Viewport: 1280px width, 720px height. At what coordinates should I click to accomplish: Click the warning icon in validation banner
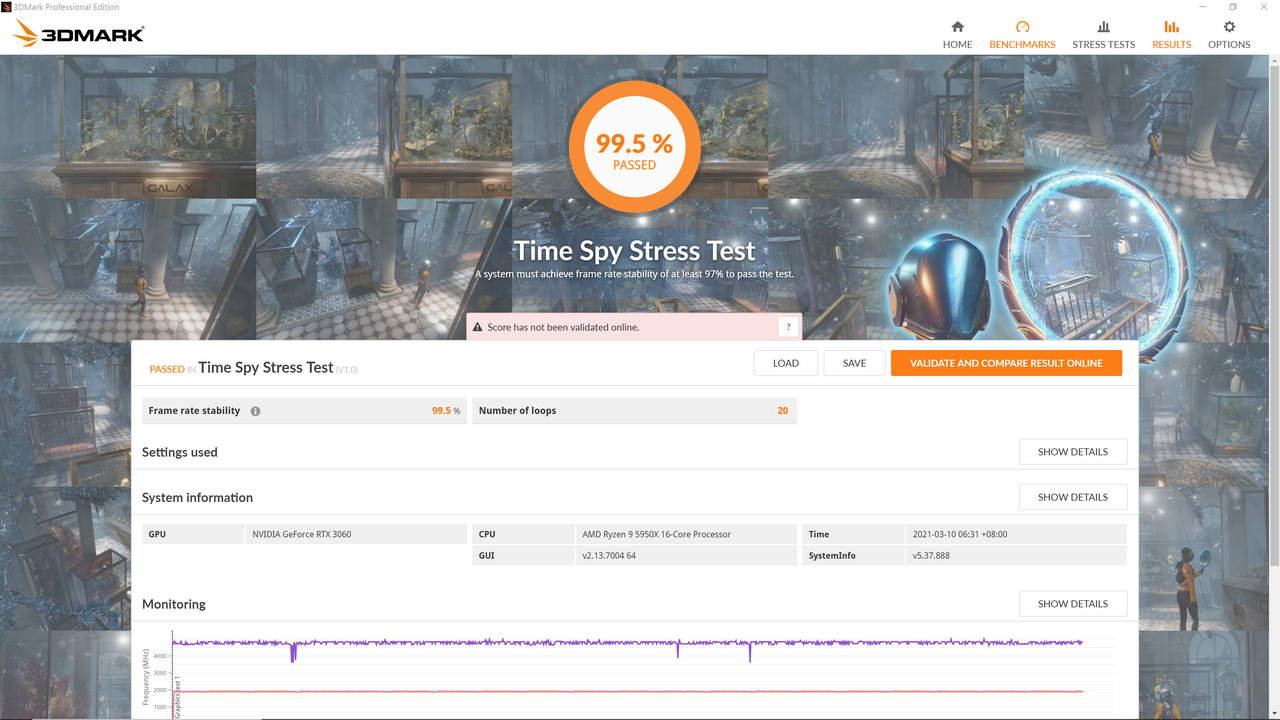point(478,327)
